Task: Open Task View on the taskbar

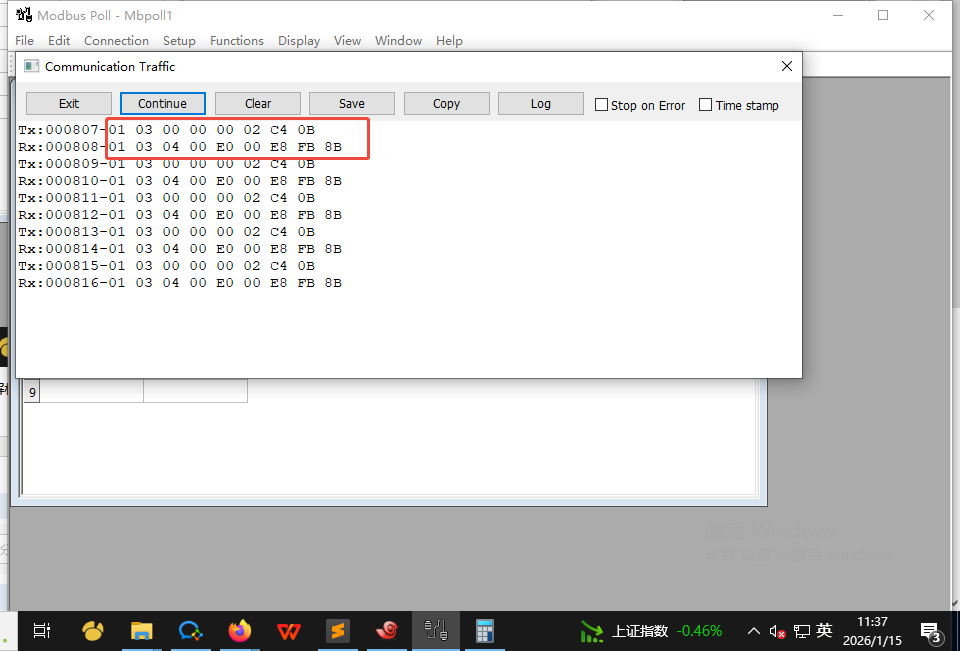Action: pos(42,631)
